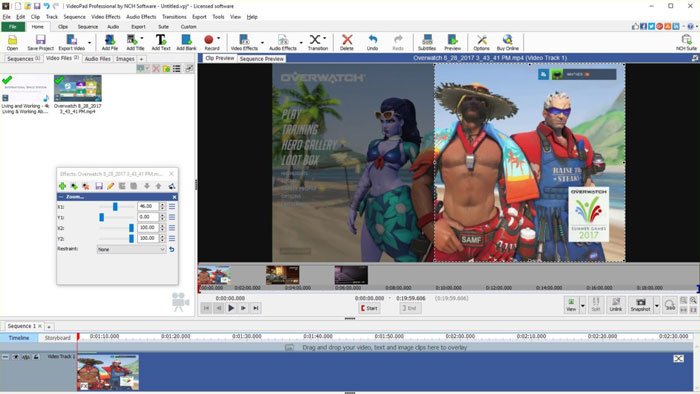Open the NCH Suite icon

point(686,42)
